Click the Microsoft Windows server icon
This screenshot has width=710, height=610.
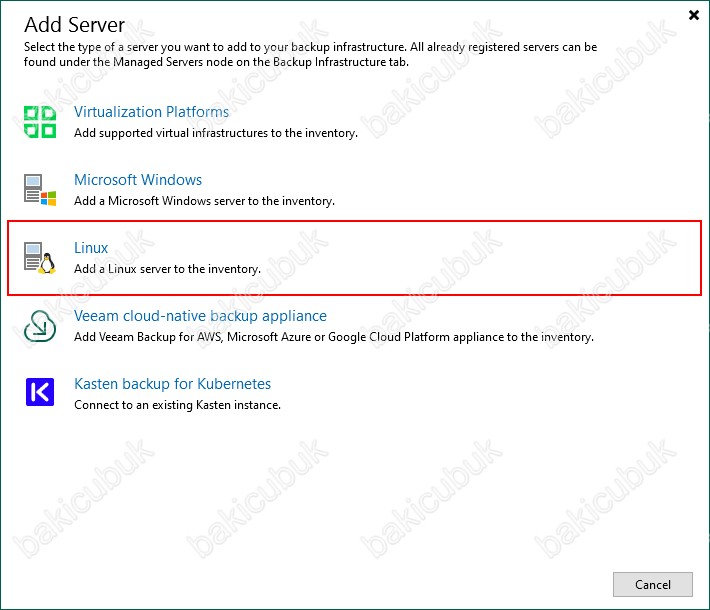click(x=40, y=190)
